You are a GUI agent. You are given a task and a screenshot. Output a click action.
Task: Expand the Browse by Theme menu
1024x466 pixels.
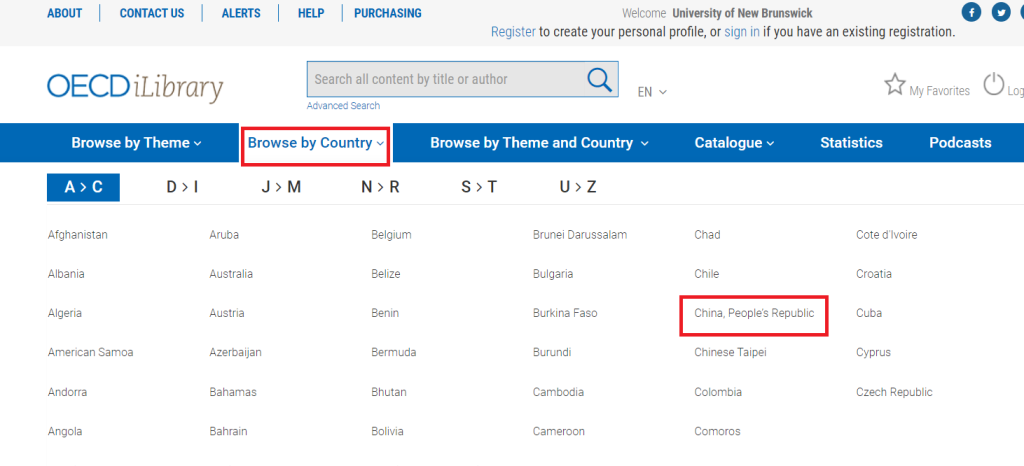136,143
